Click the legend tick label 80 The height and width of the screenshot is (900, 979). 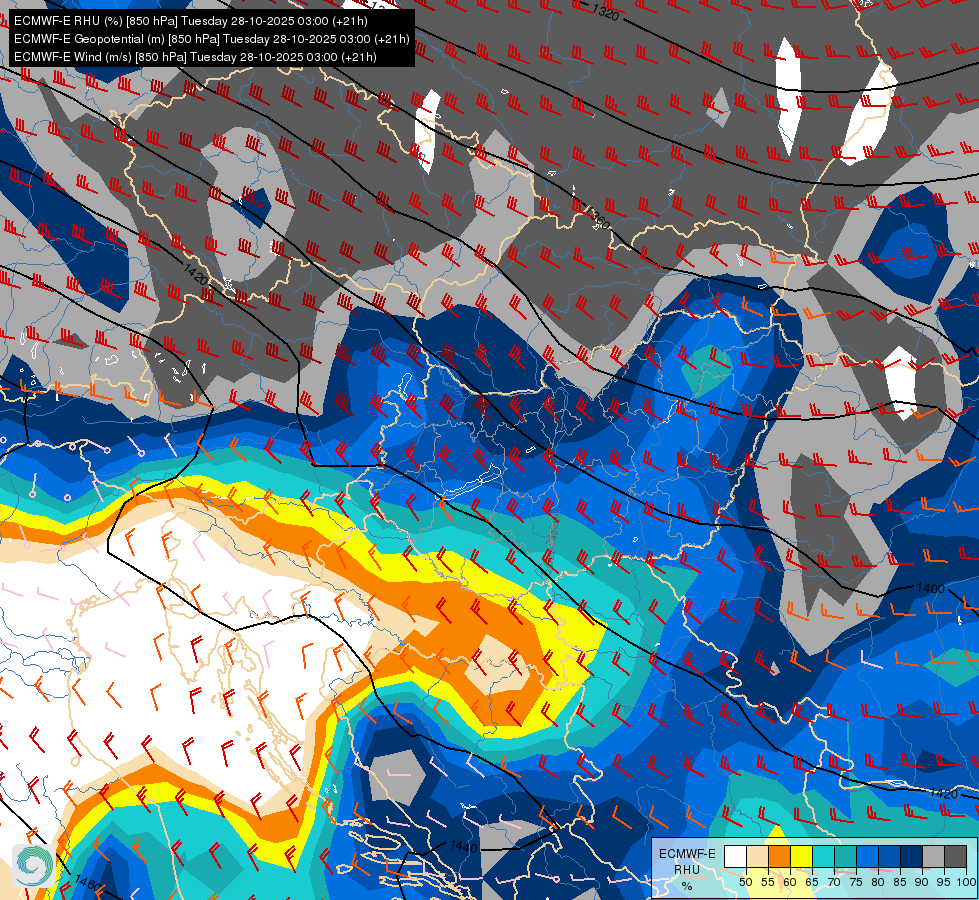[878, 882]
